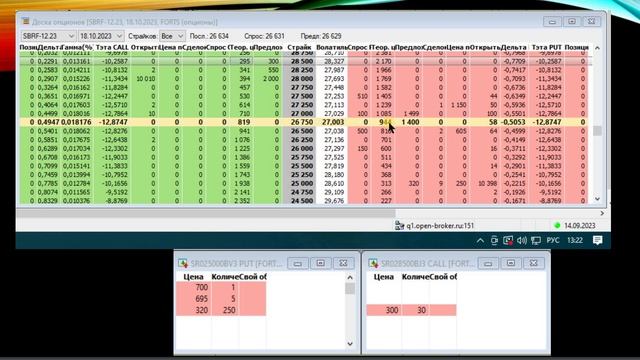Click the server connection icon beside q1.open-broker.ru
The width and height of the screenshot is (640, 360).
click(399, 225)
